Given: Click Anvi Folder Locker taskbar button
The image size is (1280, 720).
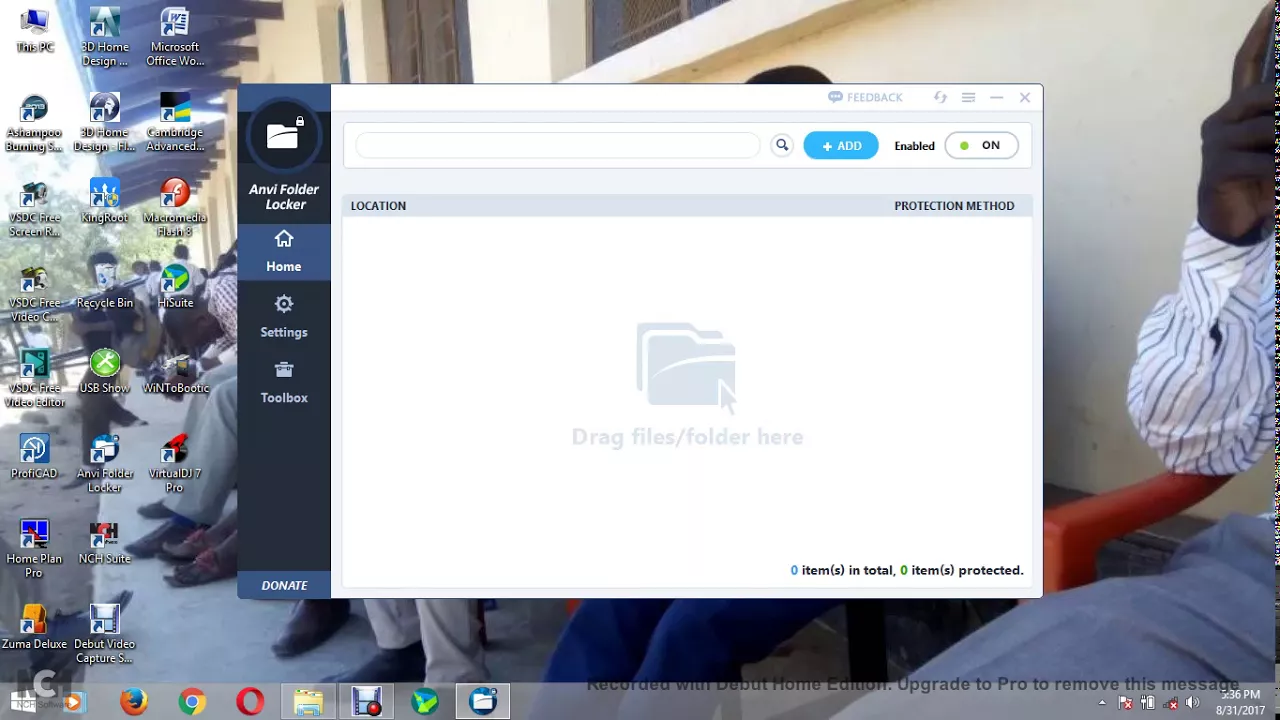Looking at the screenshot, I should pos(483,701).
